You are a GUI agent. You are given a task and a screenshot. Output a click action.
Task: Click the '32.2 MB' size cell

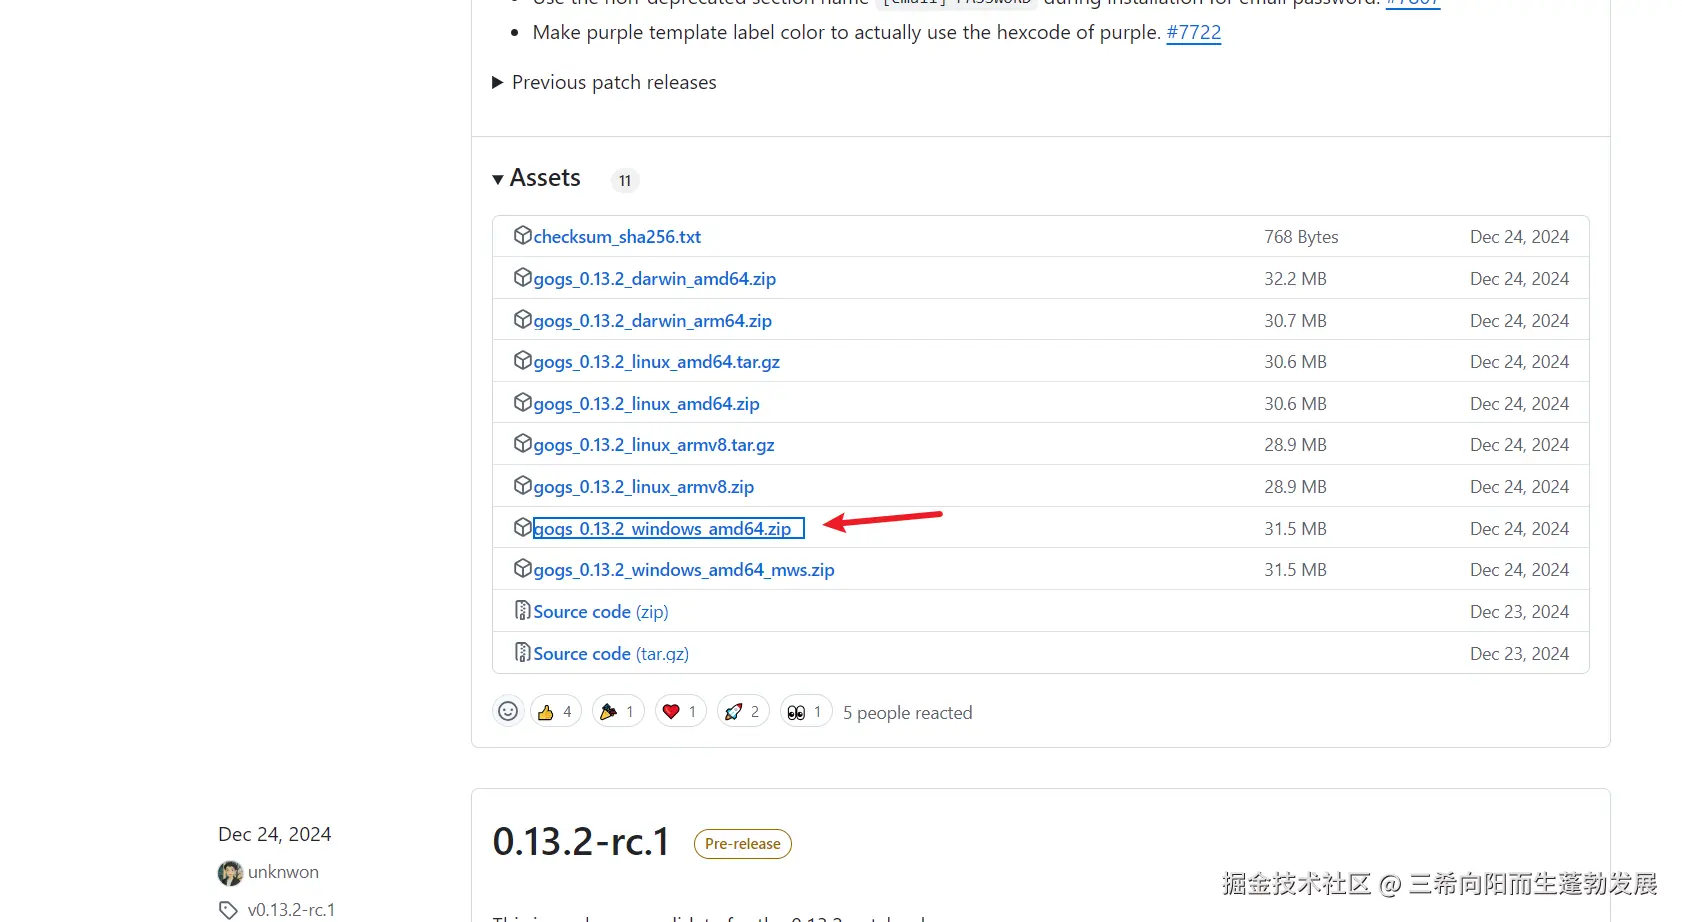coord(1295,279)
